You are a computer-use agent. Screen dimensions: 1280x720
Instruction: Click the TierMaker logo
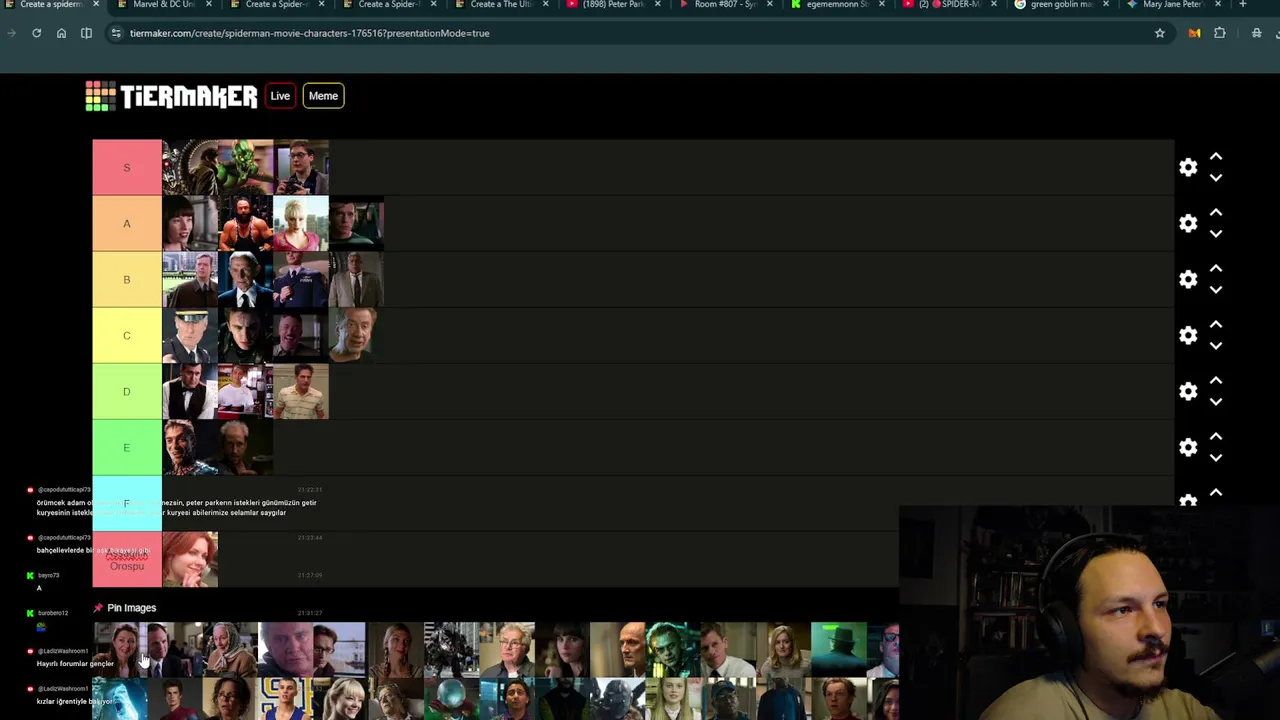tap(171, 96)
